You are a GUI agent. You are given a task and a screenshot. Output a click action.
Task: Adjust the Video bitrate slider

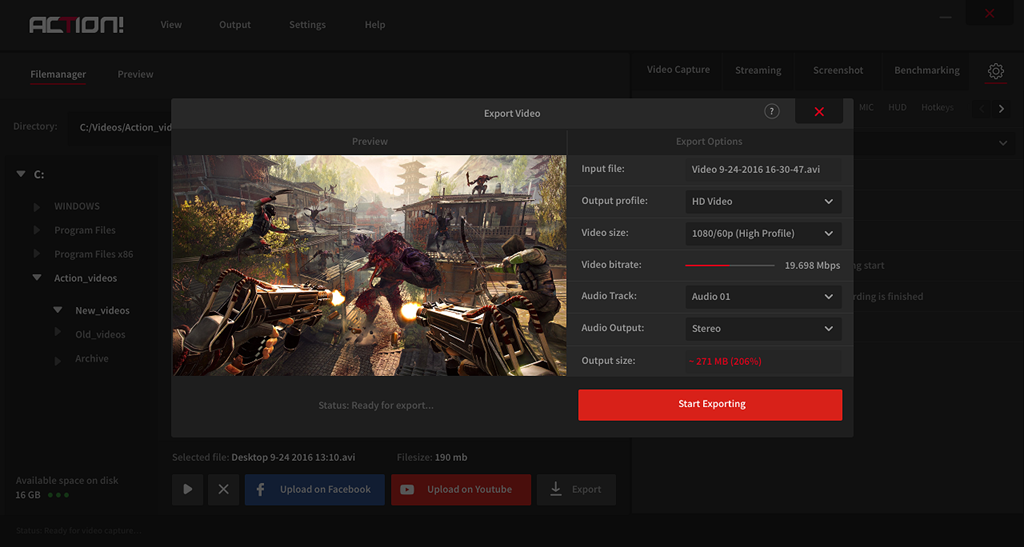coord(730,265)
